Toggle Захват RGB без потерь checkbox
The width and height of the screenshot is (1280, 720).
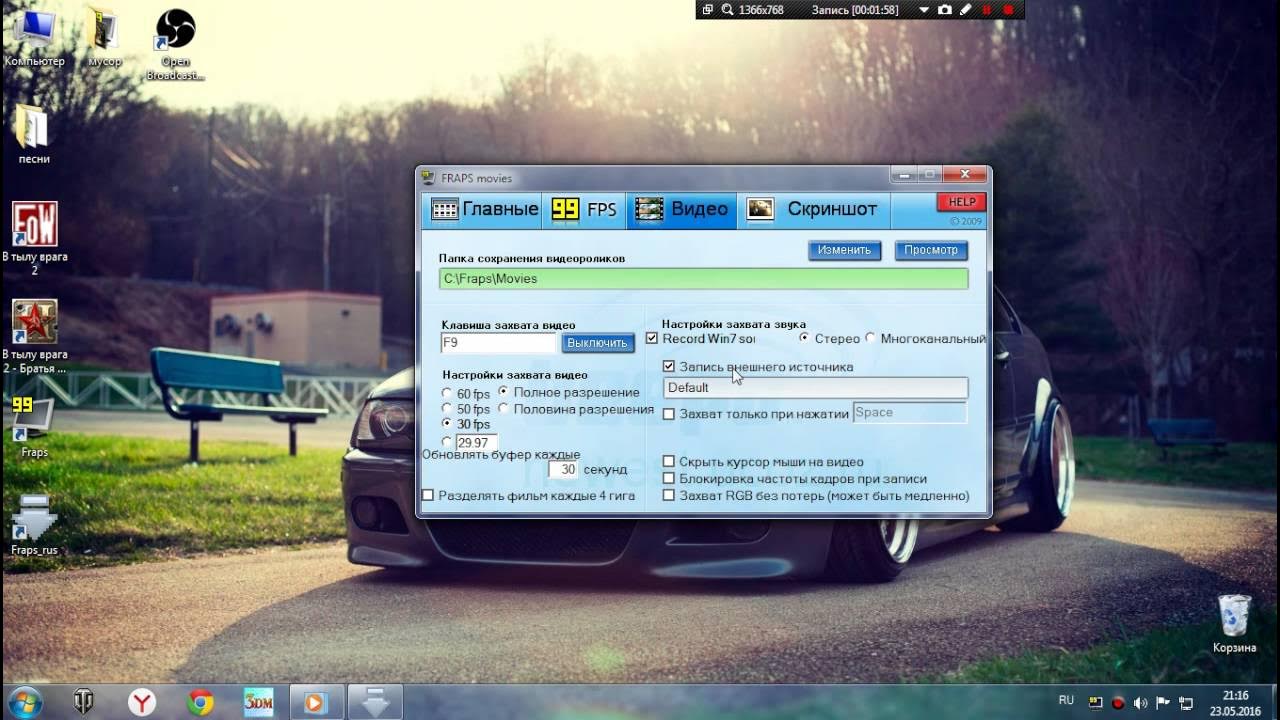[x=816, y=495]
